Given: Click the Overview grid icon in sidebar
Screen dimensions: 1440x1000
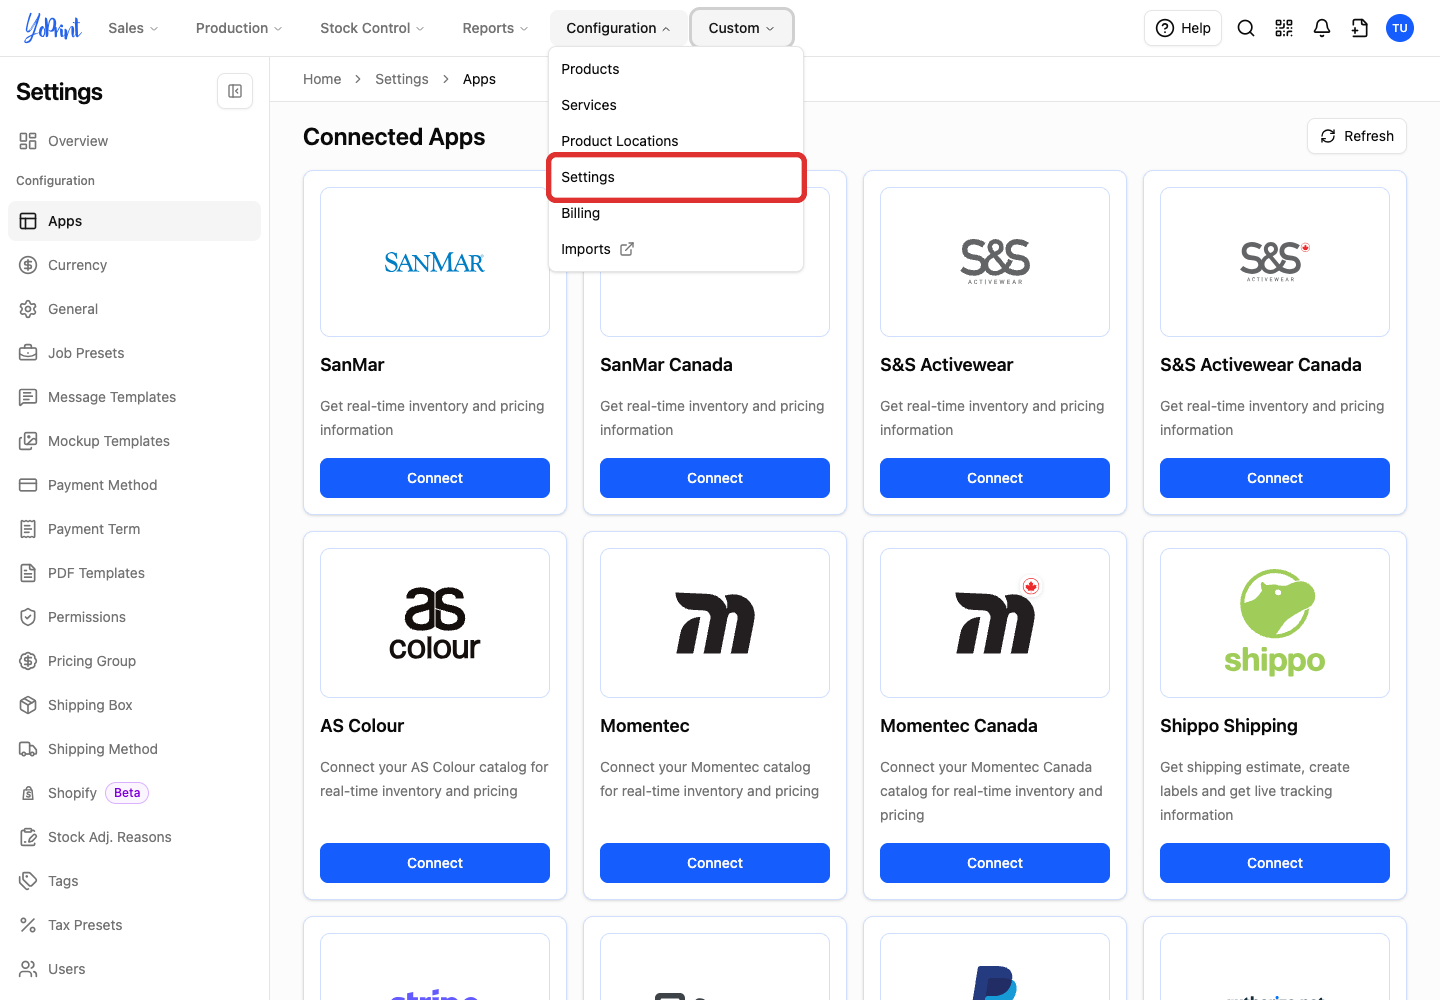Looking at the screenshot, I should (28, 141).
